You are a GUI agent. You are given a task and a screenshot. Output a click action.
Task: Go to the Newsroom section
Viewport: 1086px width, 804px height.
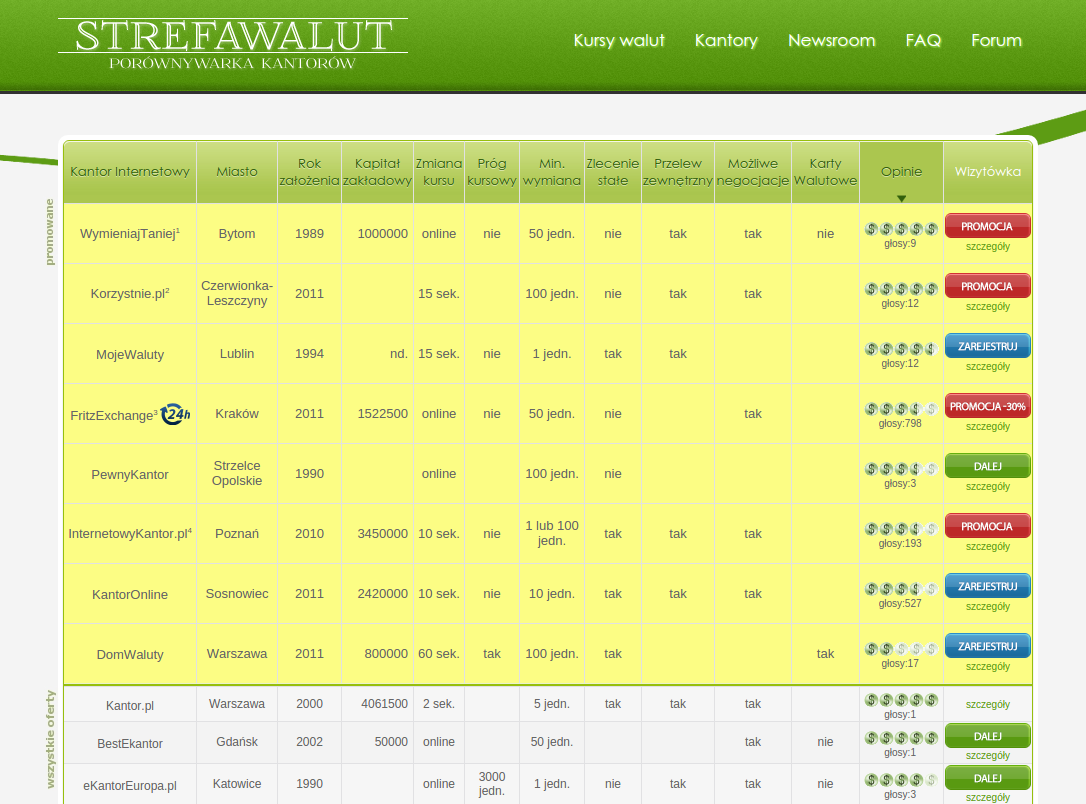point(832,40)
